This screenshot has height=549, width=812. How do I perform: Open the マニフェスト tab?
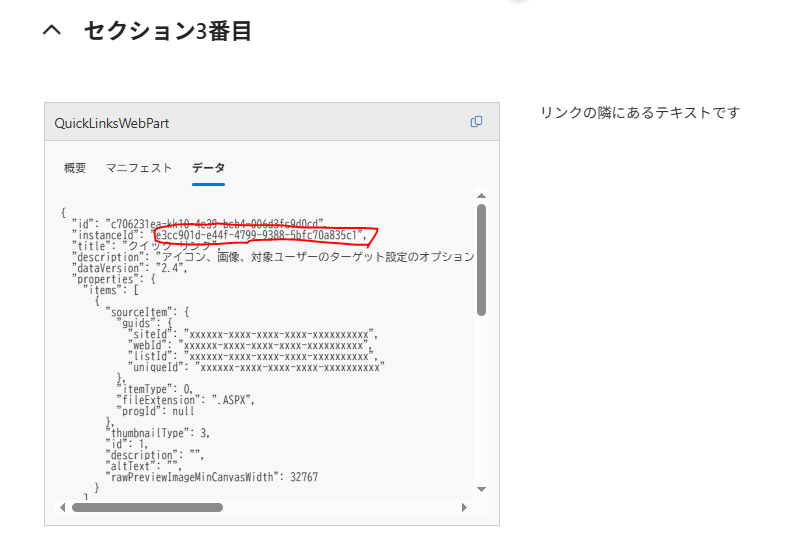139,168
